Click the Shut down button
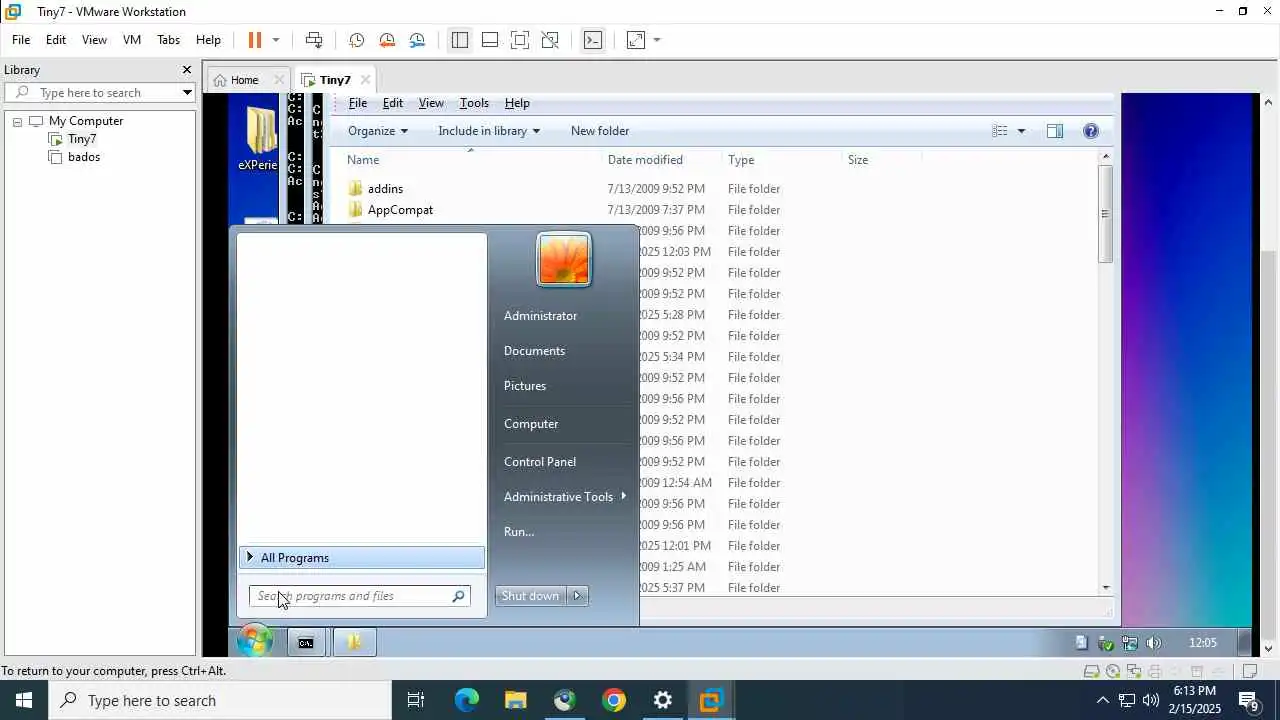The image size is (1280, 720). tap(530, 596)
